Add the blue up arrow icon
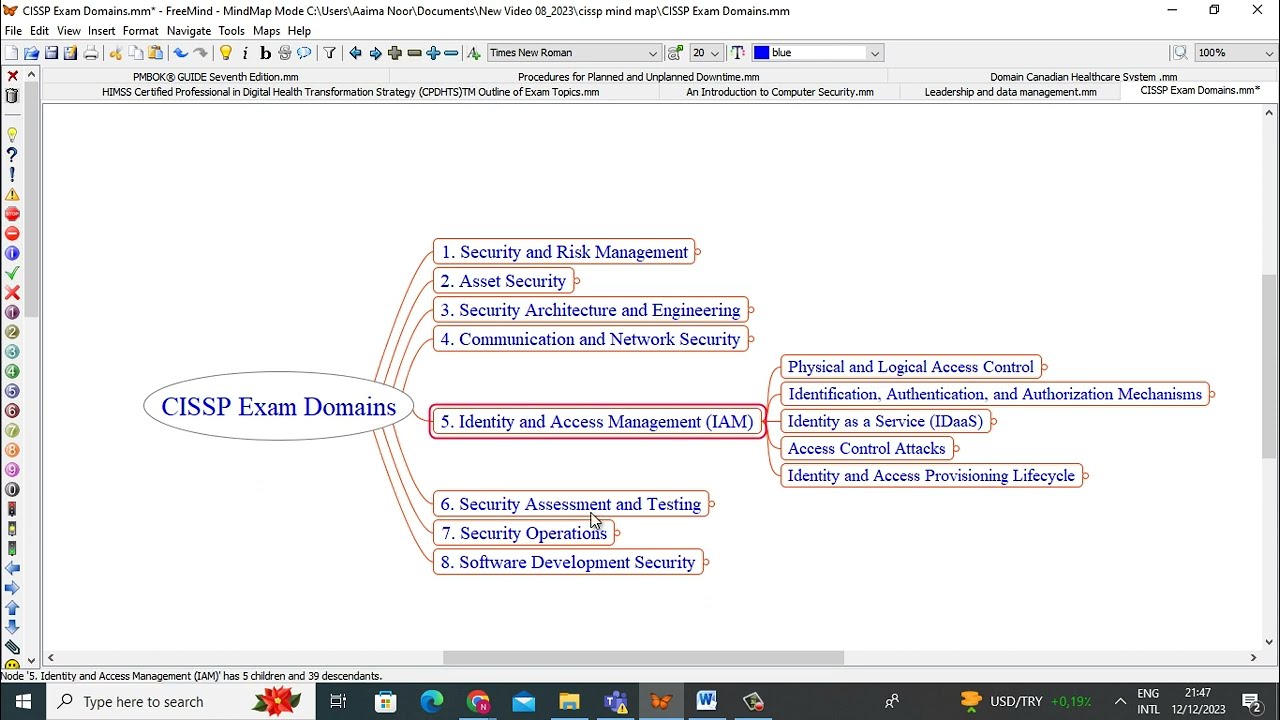Image resolution: width=1280 pixels, height=720 pixels. pos(12,607)
